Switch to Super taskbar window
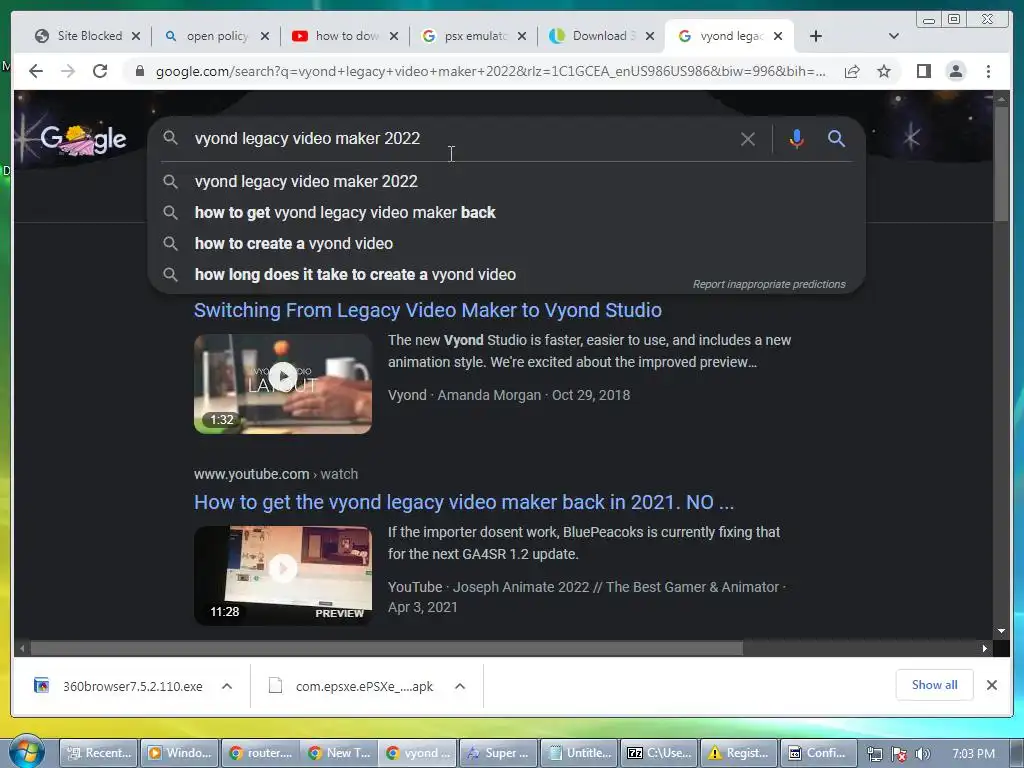 pos(499,753)
